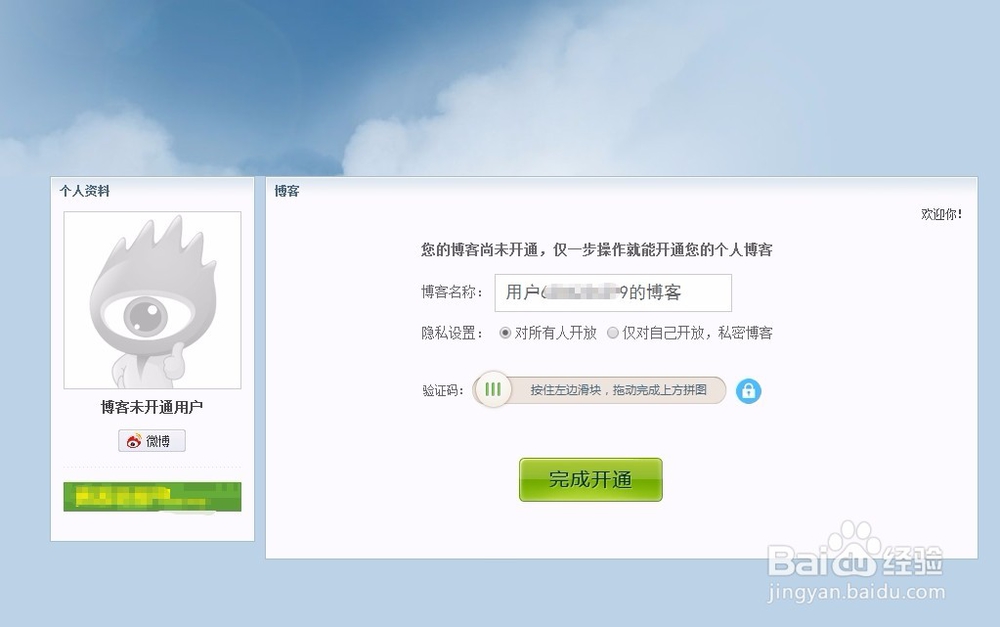Click the 微博 button under the profile

[152, 441]
